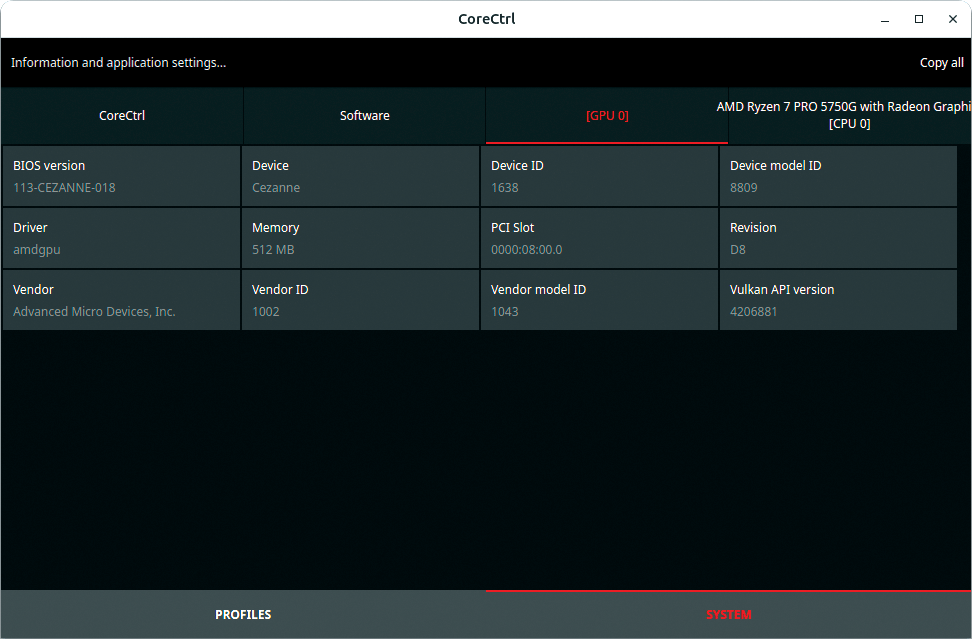Image resolution: width=972 pixels, height=639 pixels.
Task: Click the Driver label
Action: point(30,227)
